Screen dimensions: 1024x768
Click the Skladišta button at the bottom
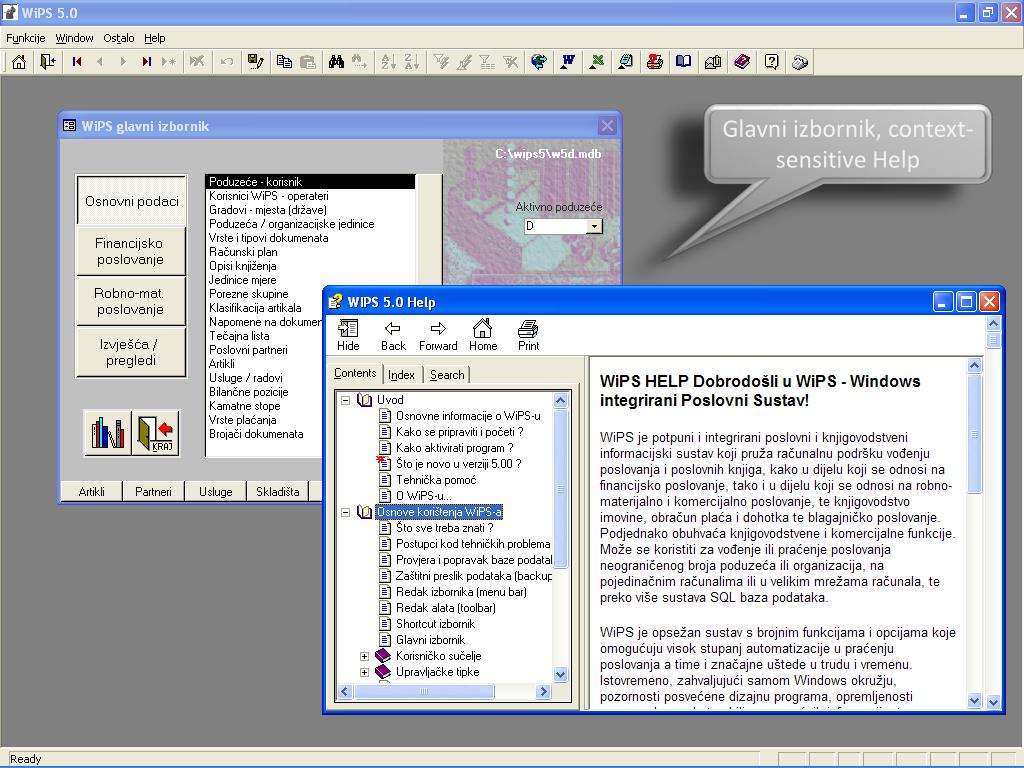(278, 492)
